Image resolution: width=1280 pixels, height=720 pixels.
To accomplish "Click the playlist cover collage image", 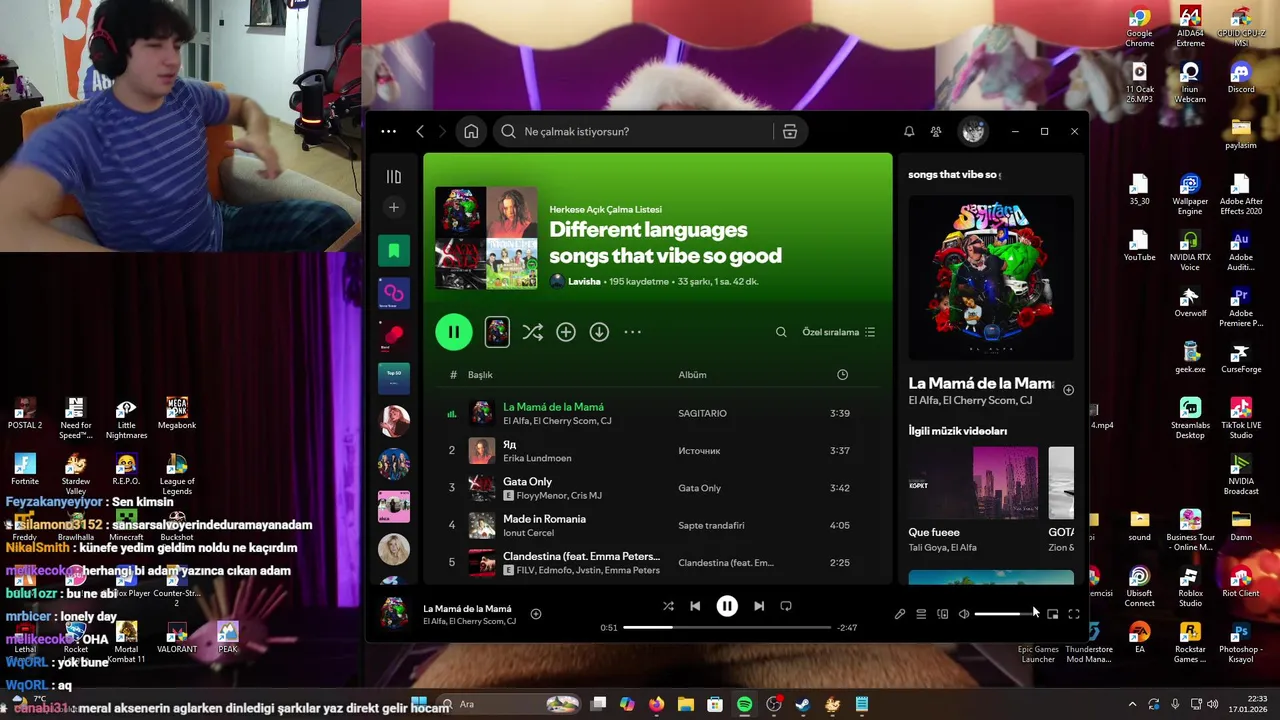I will point(486,239).
